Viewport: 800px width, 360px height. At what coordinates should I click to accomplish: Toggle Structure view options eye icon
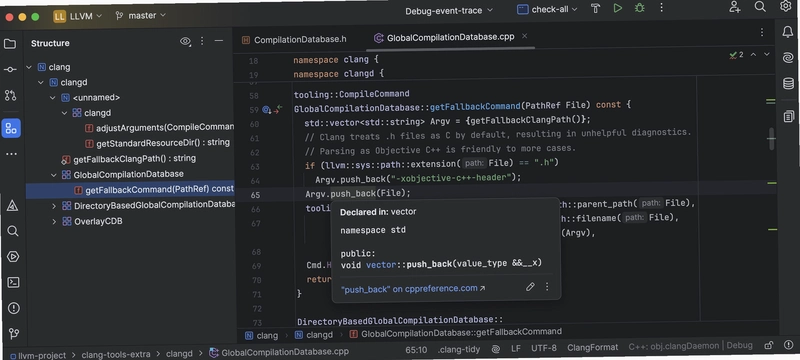(x=185, y=41)
